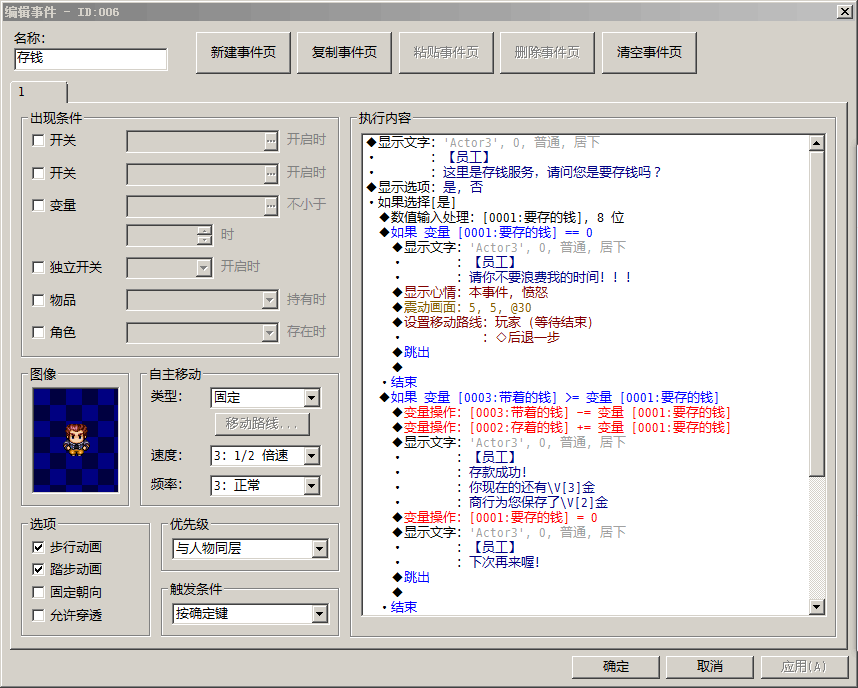Image resolution: width=858 pixels, height=688 pixels.
Task: Select the 下次再来喔! text line
Action: [x=504, y=562]
